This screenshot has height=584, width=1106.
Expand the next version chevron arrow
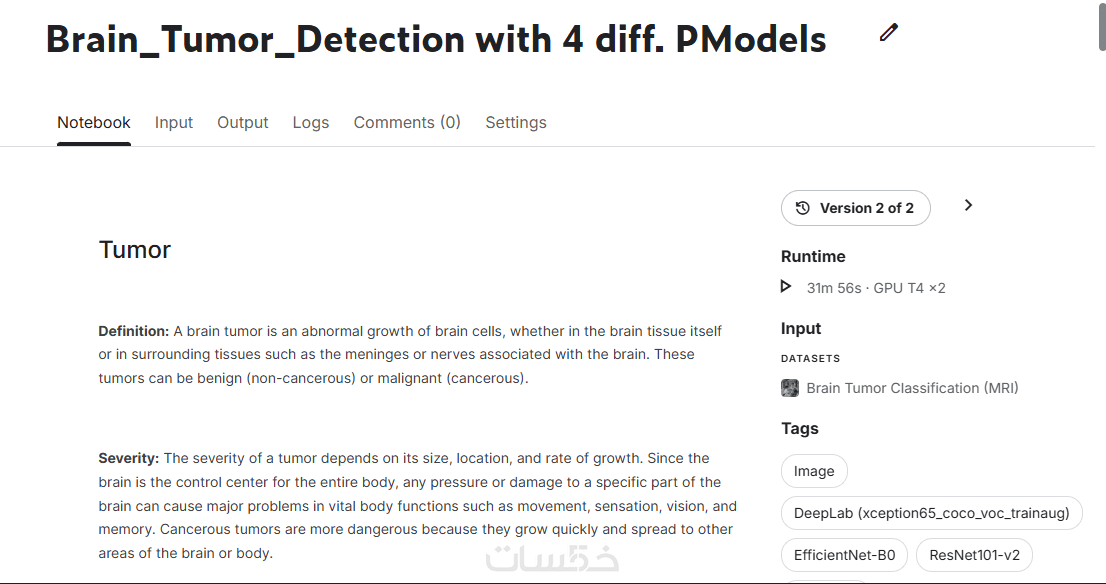pos(968,206)
